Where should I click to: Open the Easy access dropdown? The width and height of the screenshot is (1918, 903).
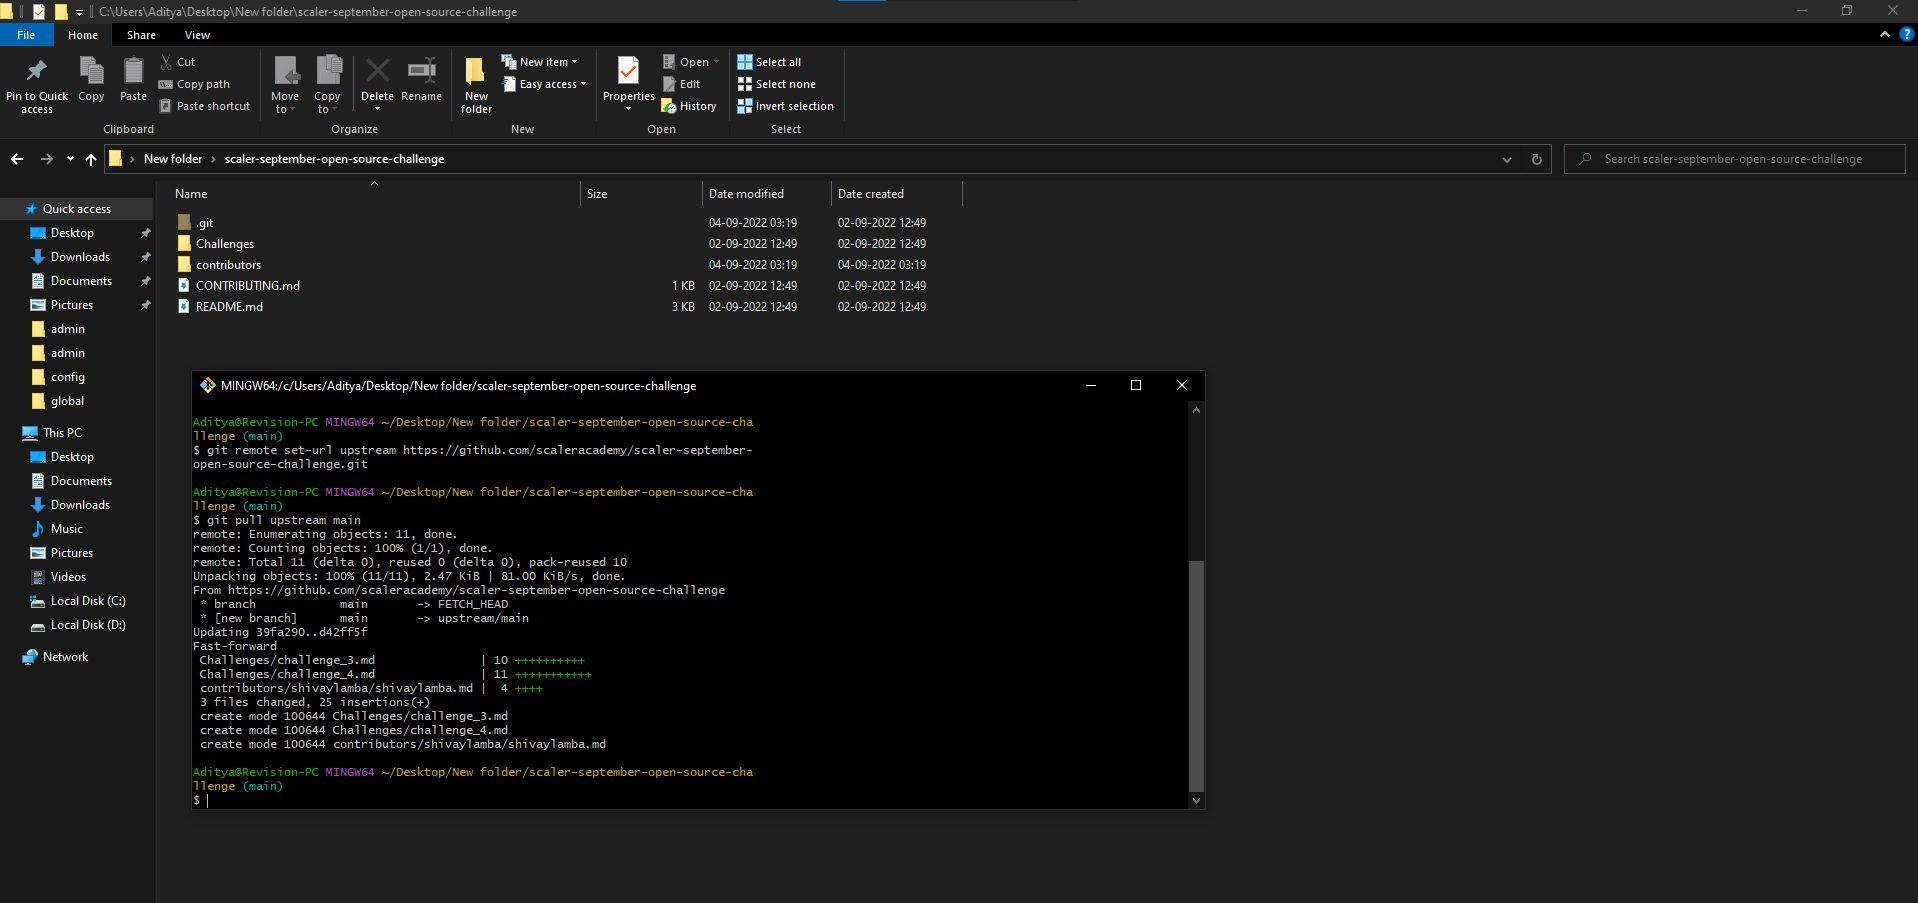click(544, 84)
